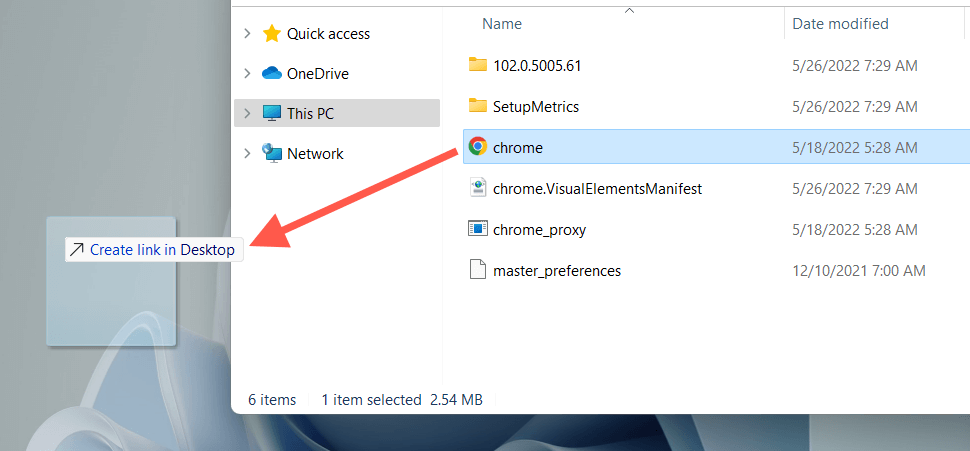Open the SetupMetrics folder entry
This screenshot has width=970, height=451.
[x=536, y=107]
